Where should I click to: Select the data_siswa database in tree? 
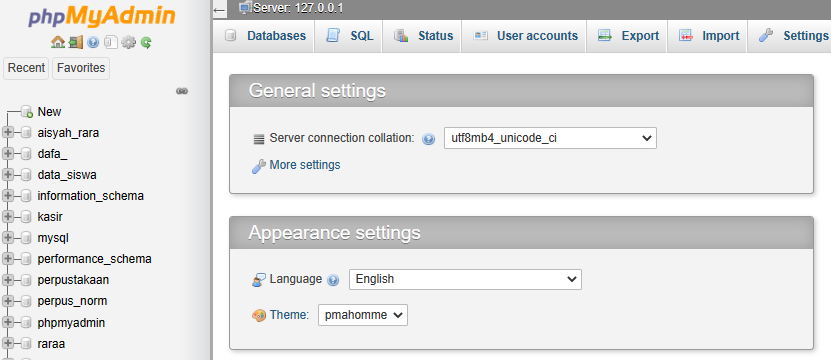pos(67,175)
